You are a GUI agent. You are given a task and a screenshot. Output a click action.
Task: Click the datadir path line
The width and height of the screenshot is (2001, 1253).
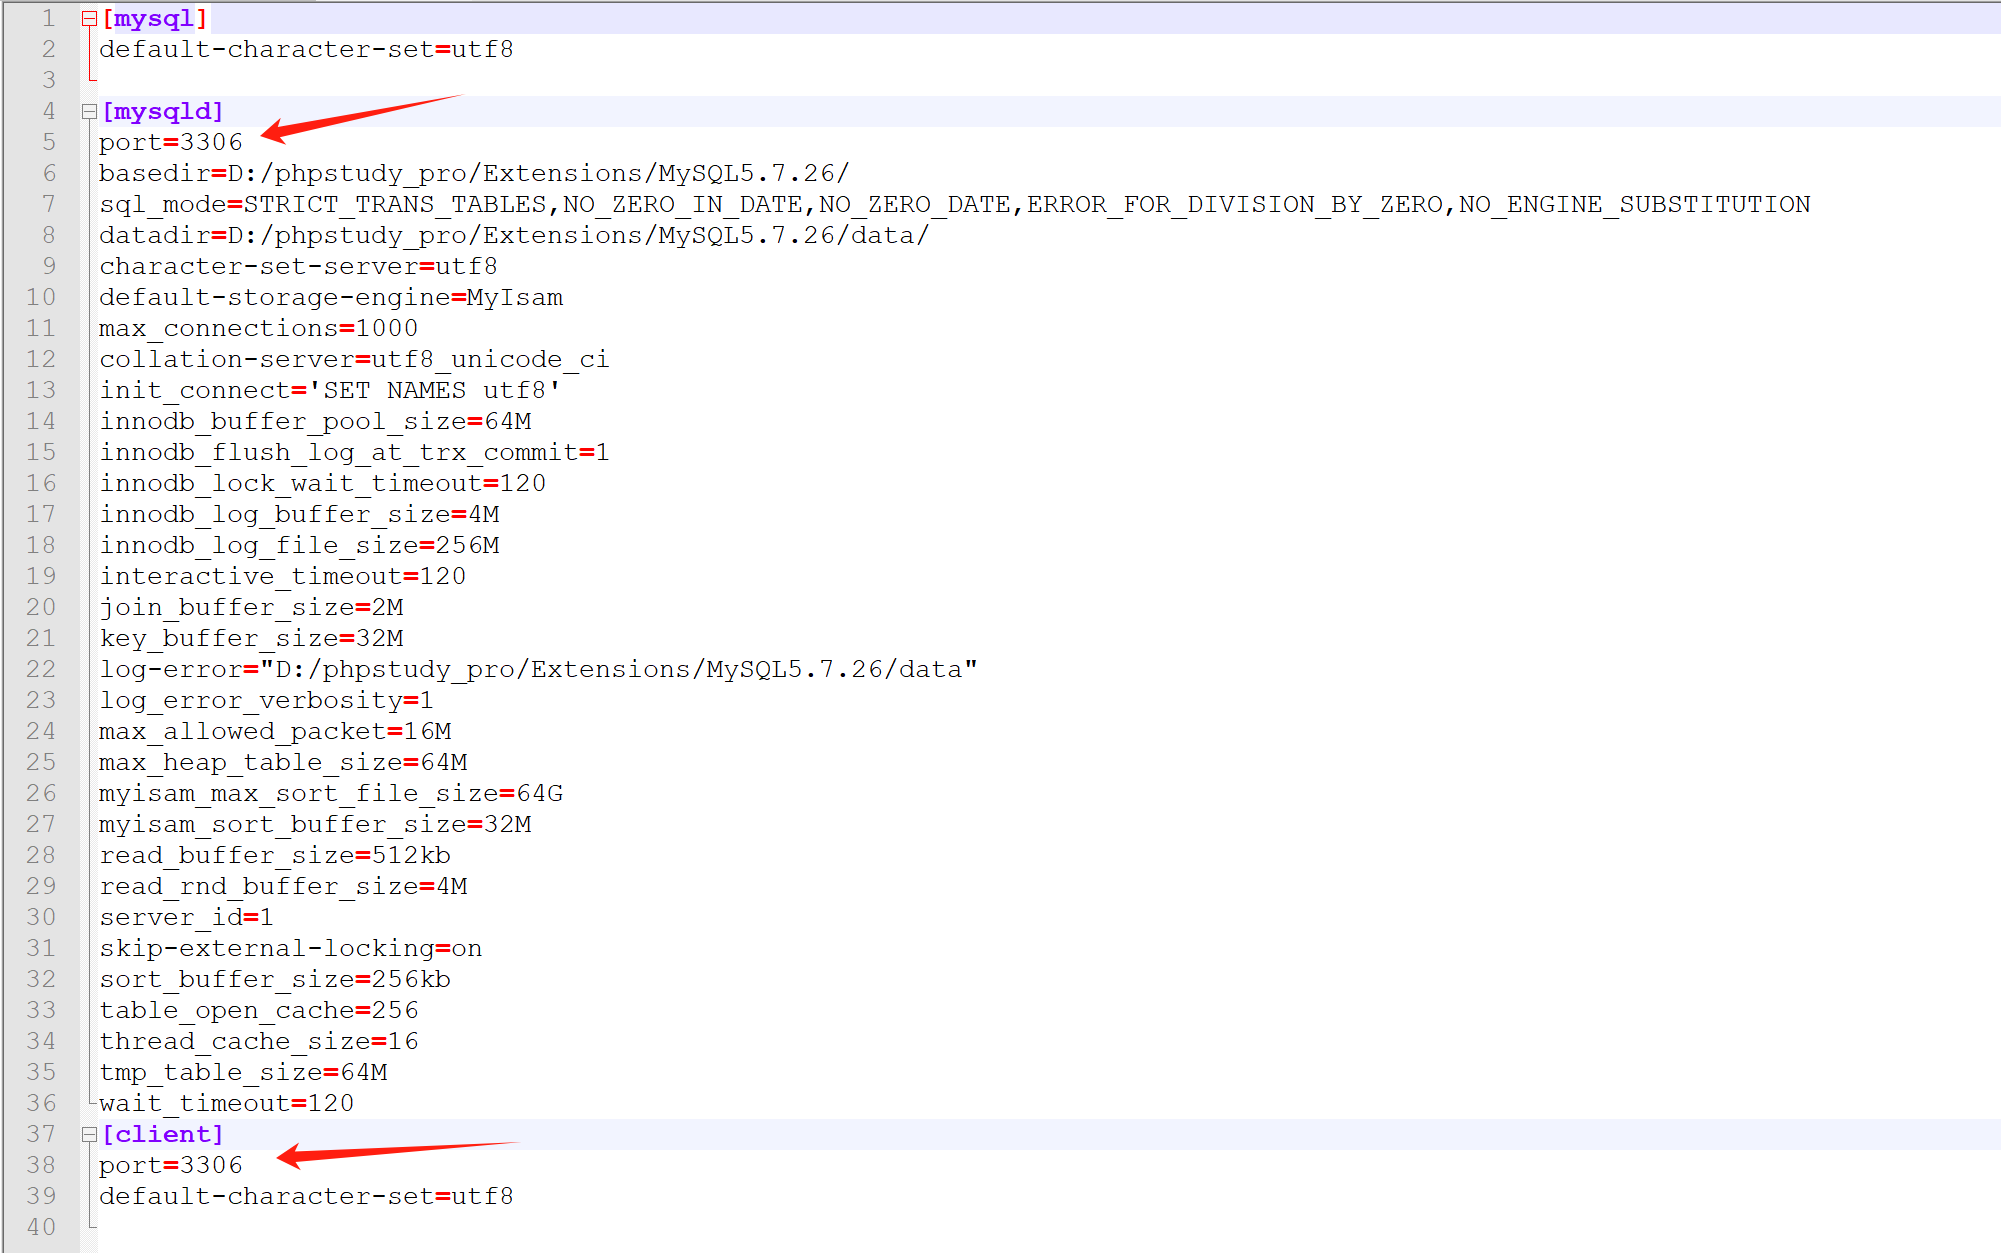pos(513,235)
